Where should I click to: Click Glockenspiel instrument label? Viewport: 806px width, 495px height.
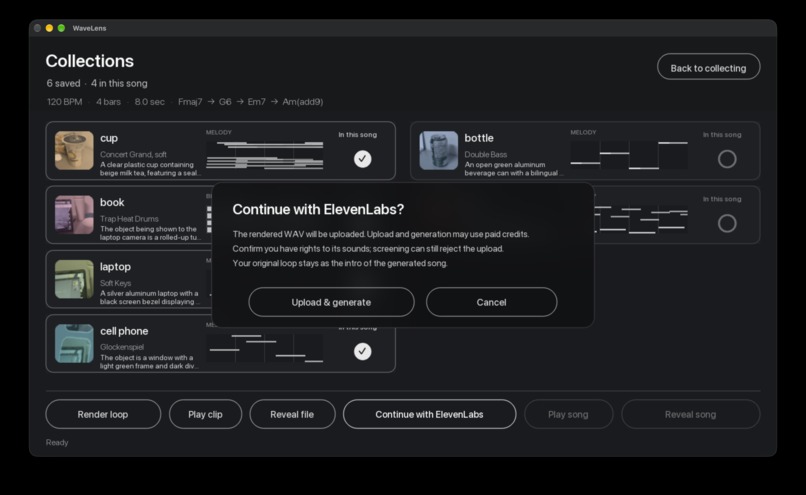[122, 347]
